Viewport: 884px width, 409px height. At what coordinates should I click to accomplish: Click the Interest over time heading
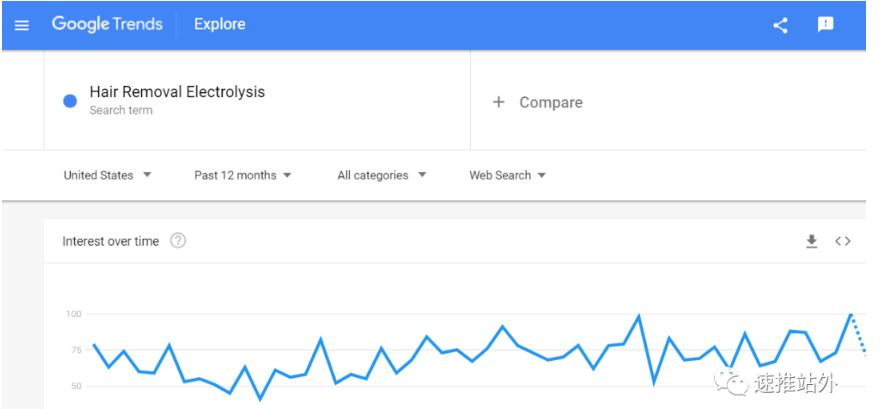110,241
